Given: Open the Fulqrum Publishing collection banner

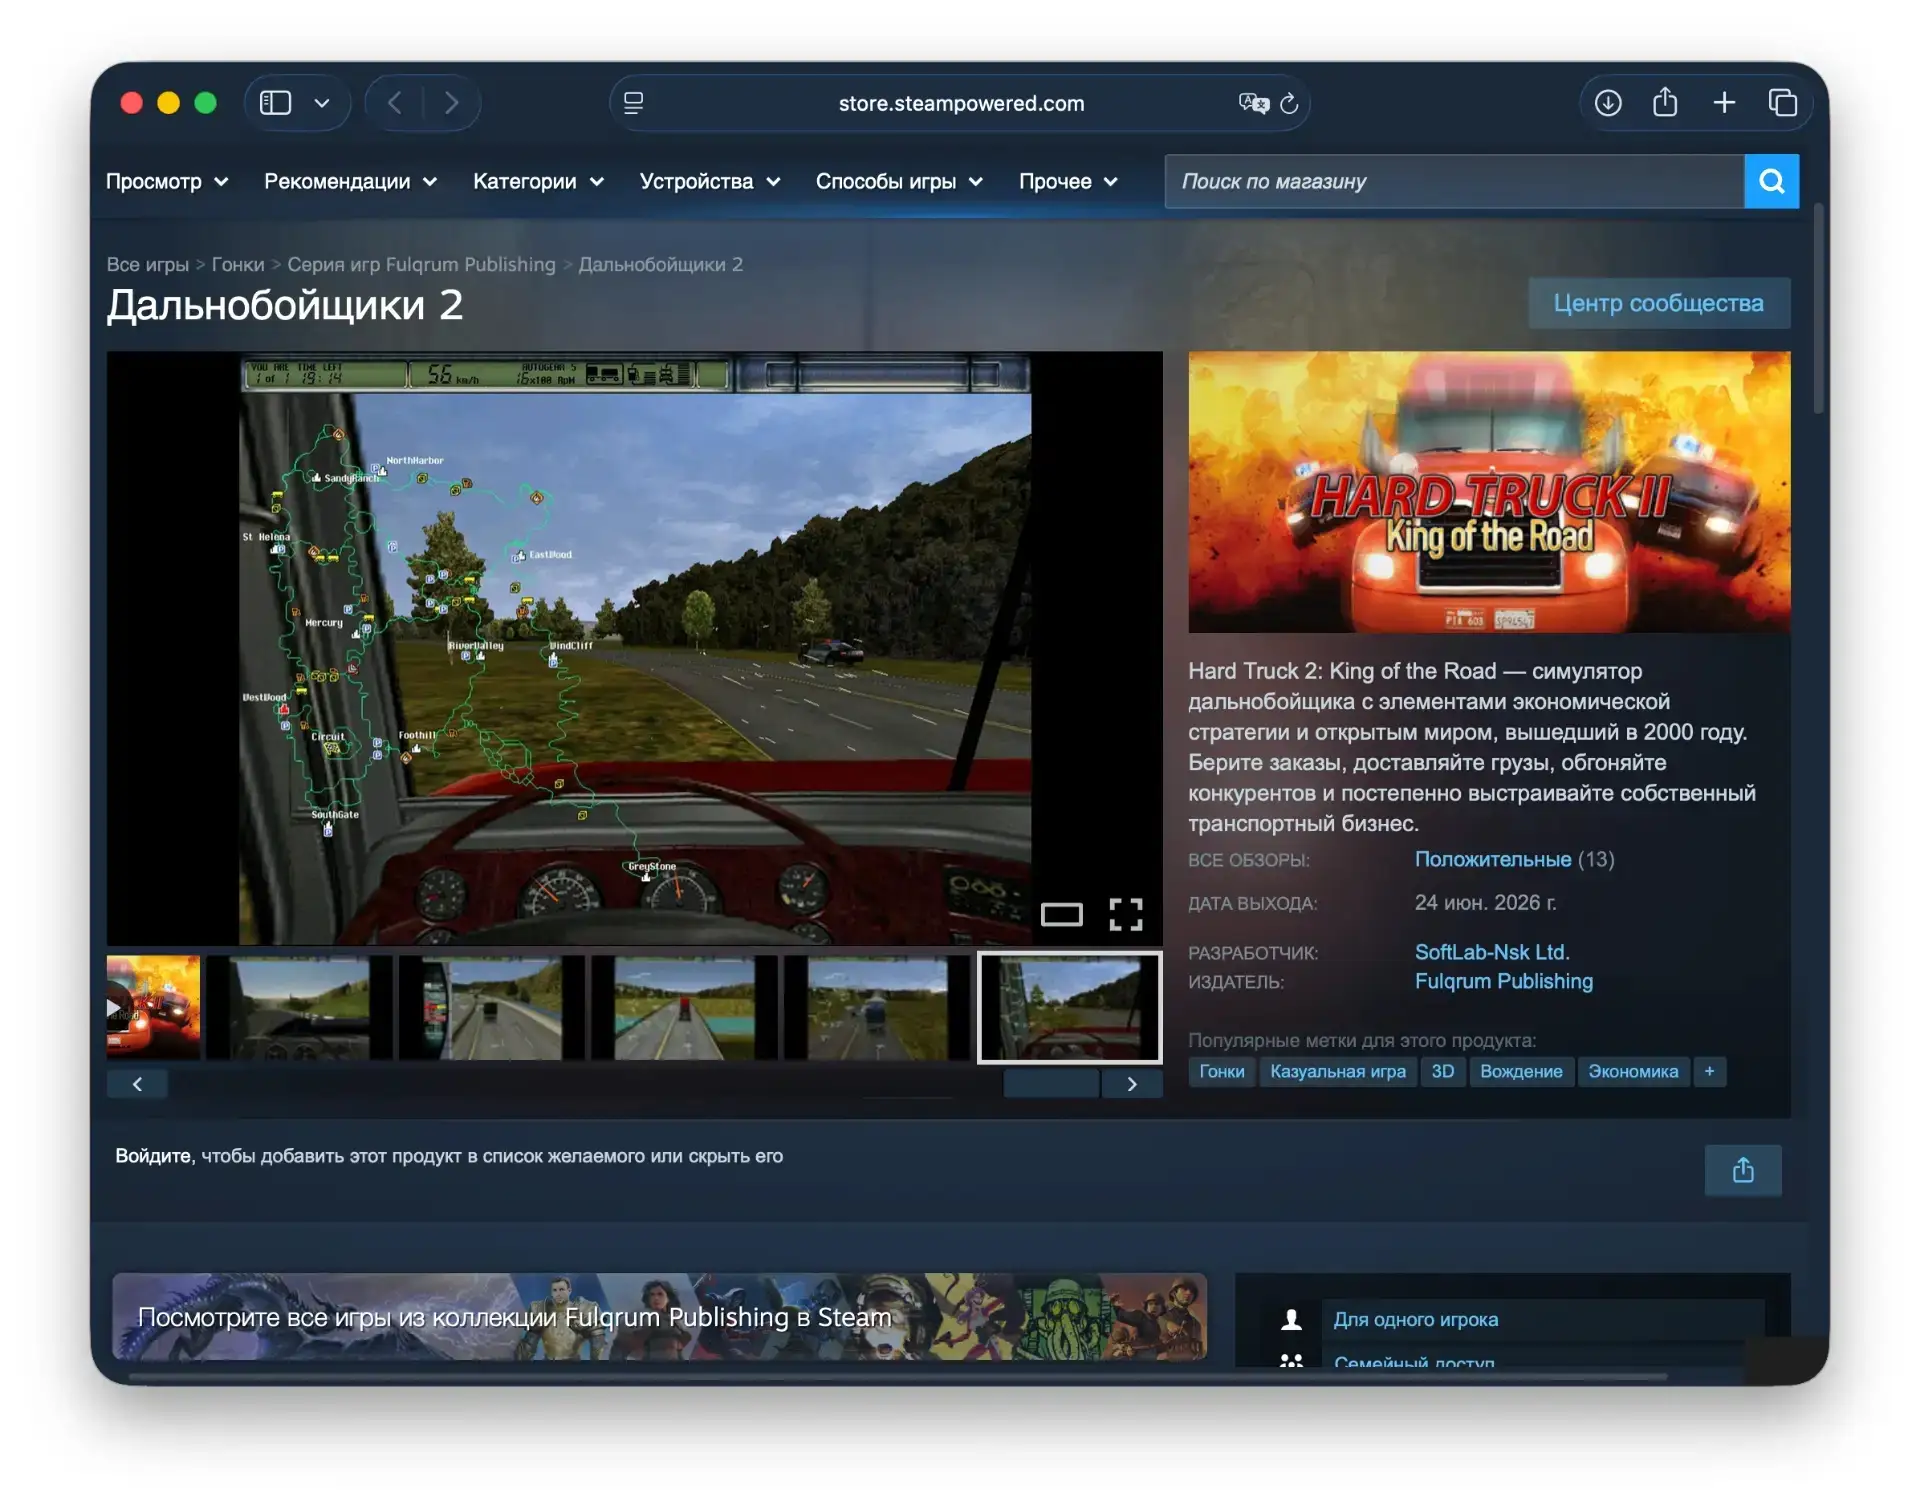Looking at the screenshot, I should 659,1316.
